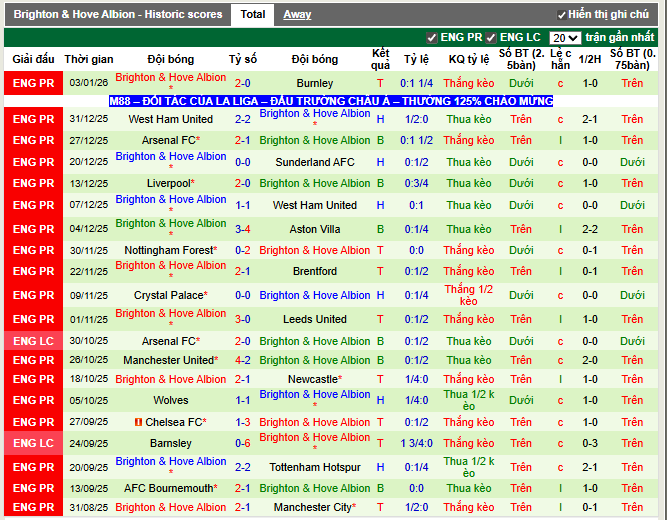Open Manchester City team link
Image resolution: width=667 pixels, height=520 pixels.
(315, 507)
